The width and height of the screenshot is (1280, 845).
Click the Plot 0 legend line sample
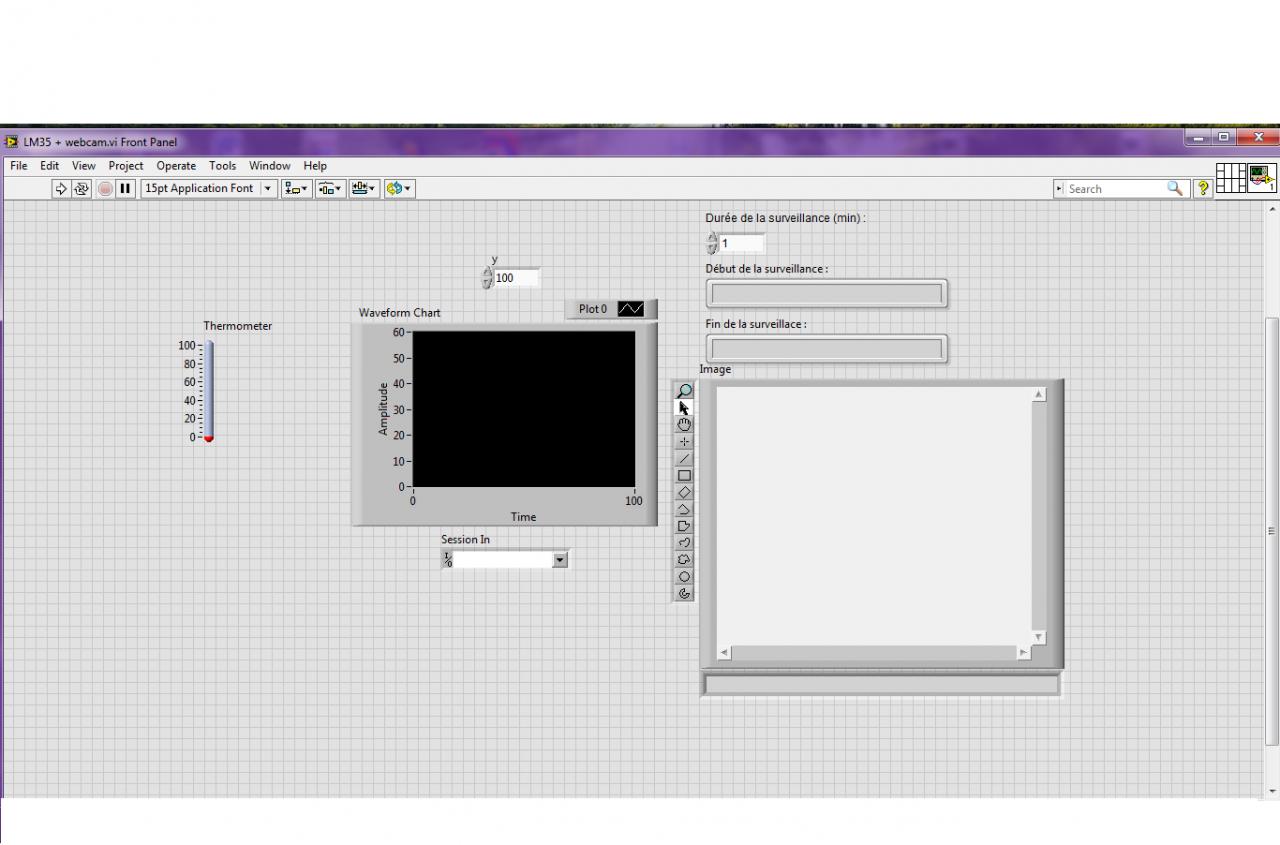pos(631,309)
